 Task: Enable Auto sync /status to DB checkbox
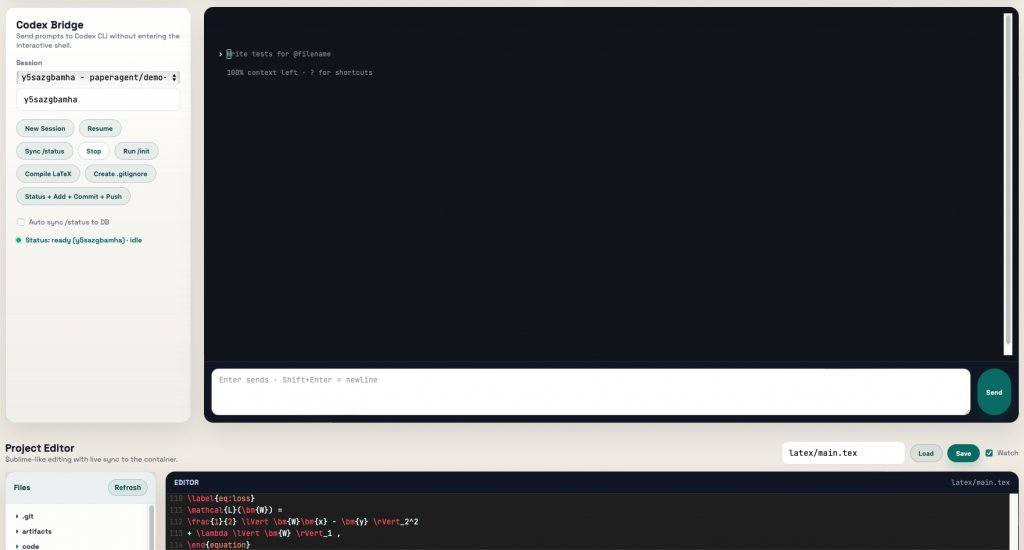[21, 222]
